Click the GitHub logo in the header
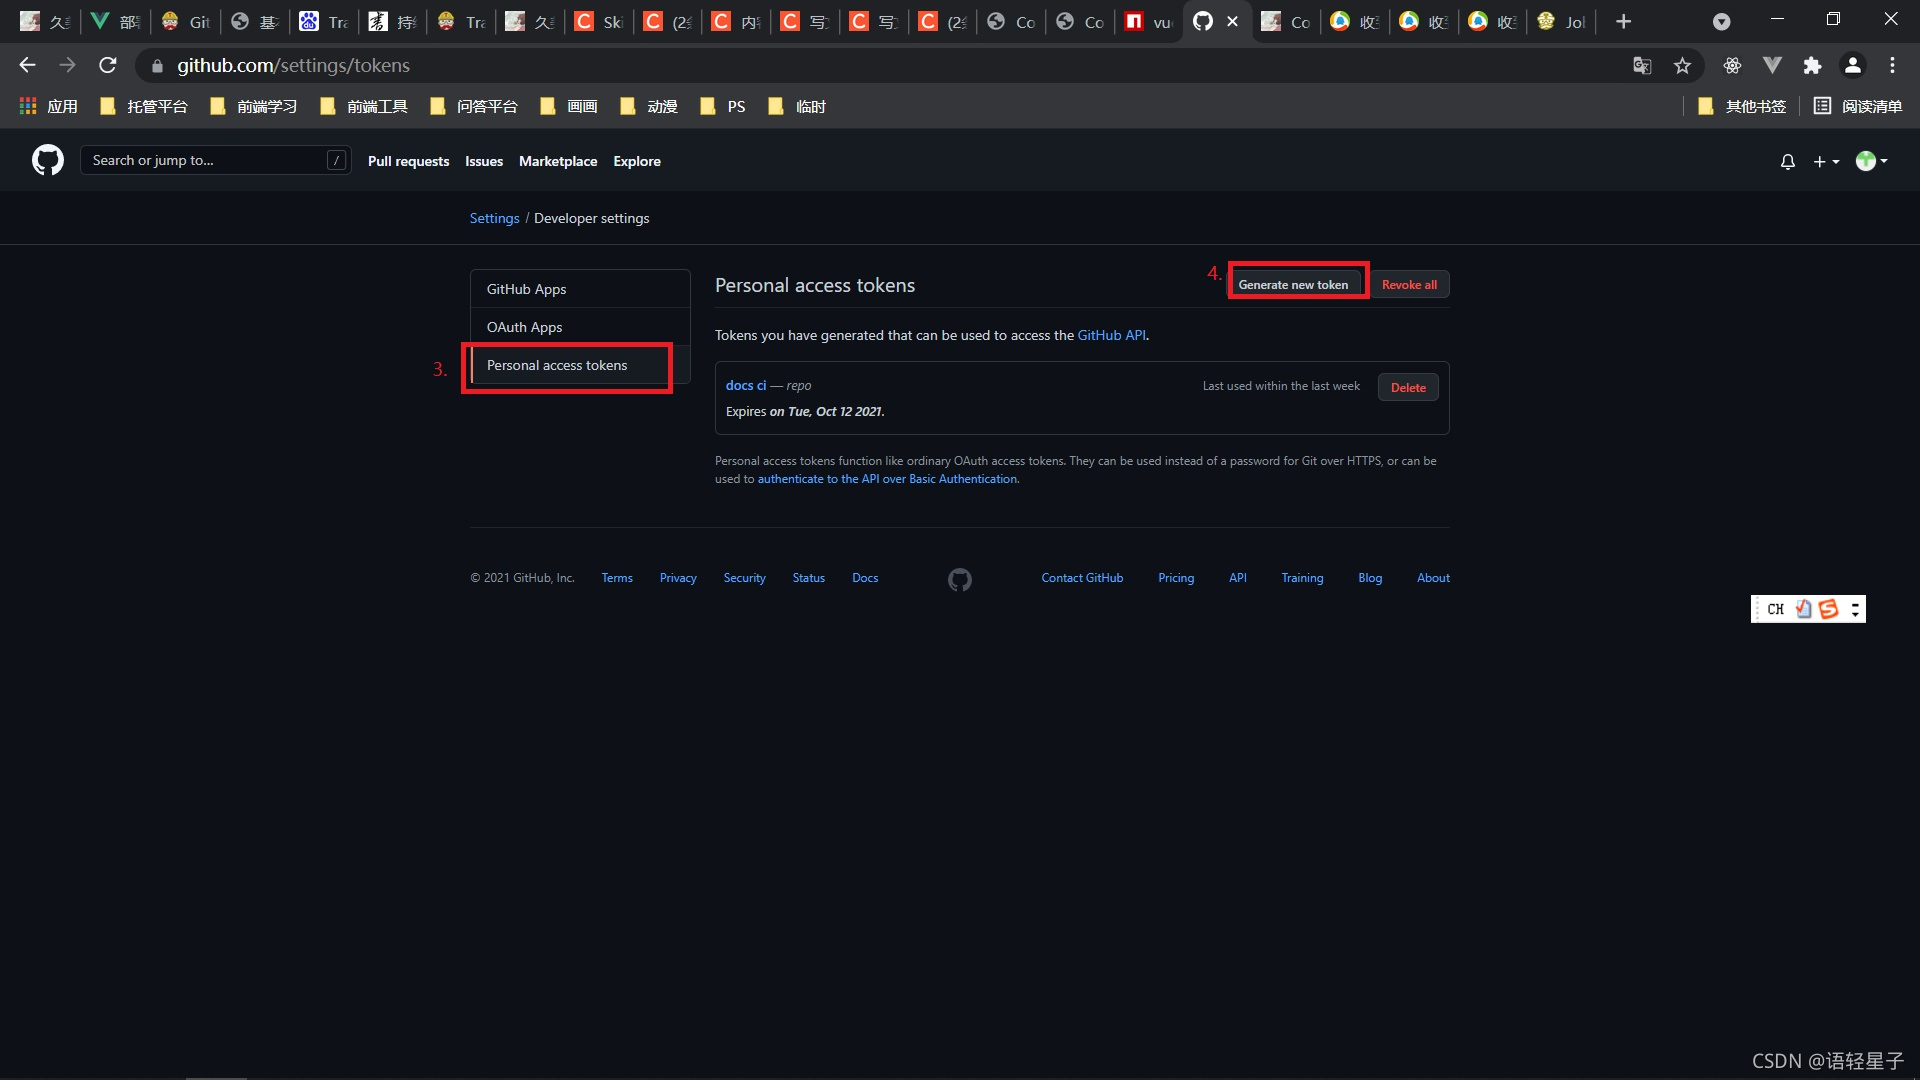This screenshot has height=1080, width=1920. (x=47, y=160)
